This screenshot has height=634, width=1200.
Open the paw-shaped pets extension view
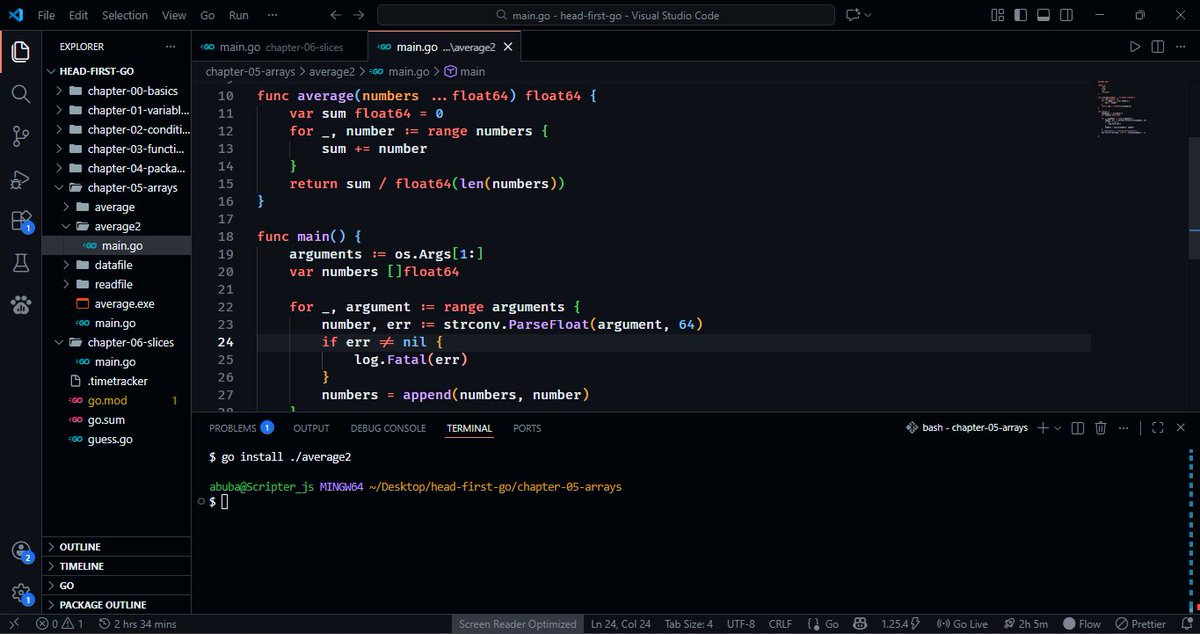[21, 305]
